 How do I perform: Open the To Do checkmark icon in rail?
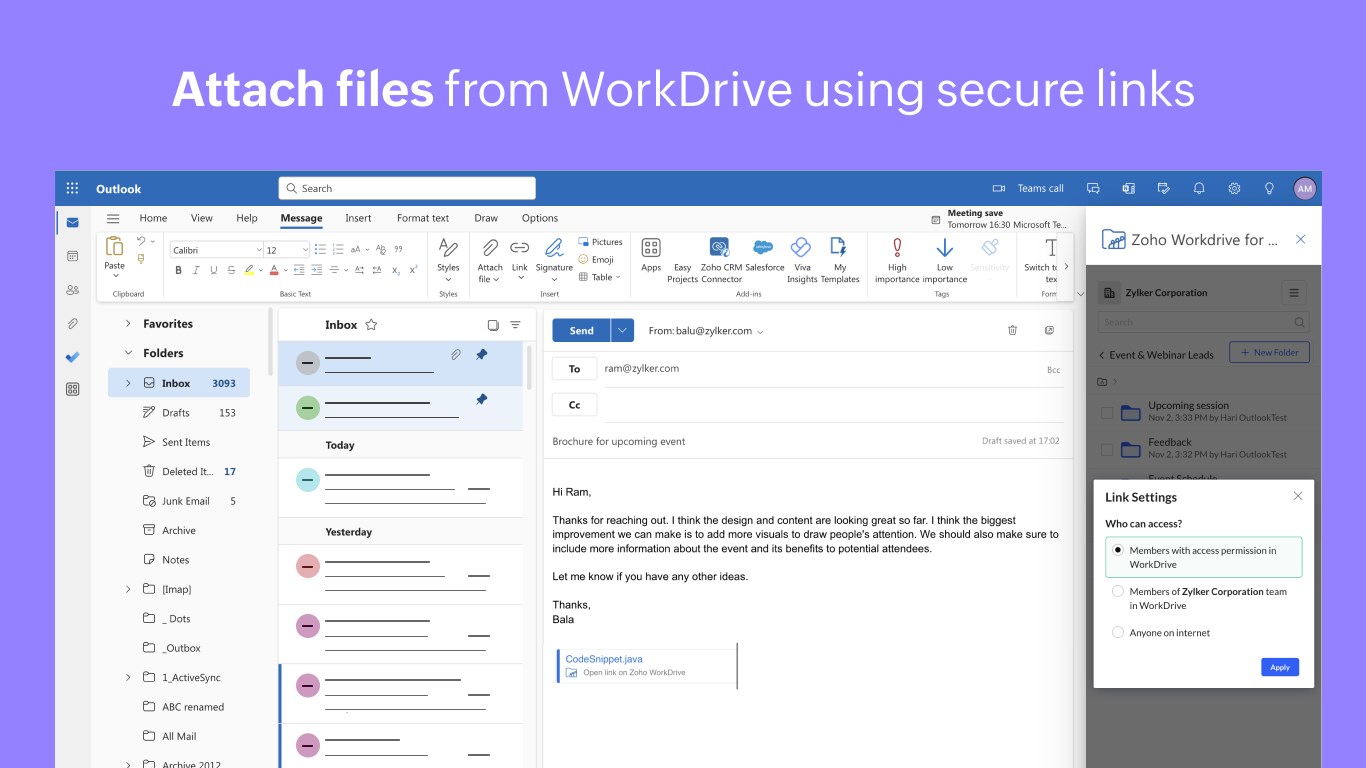click(72, 357)
